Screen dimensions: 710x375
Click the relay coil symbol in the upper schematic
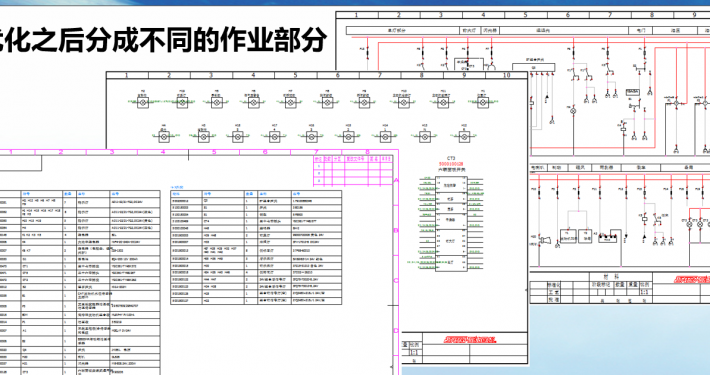623,129
